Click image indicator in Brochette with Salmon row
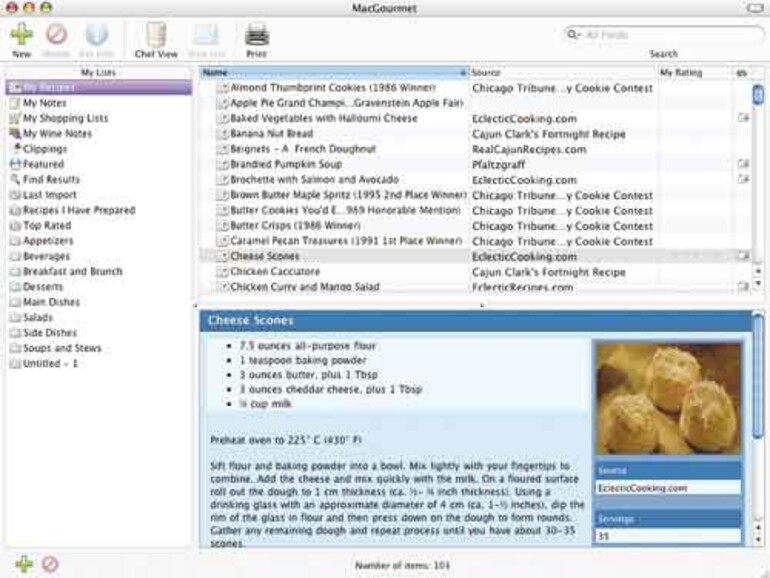The image size is (770, 578). tap(743, 179)
